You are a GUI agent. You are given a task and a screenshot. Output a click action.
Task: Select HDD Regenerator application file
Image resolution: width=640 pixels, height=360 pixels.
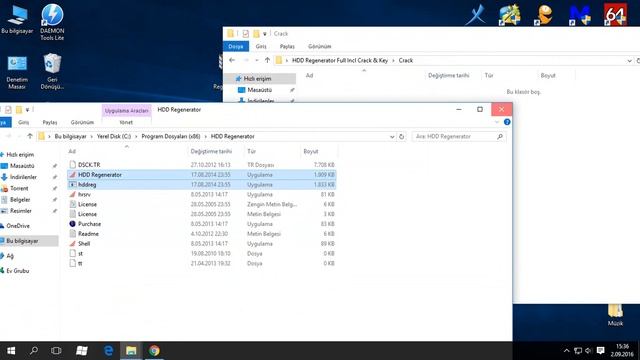[202, 175]
